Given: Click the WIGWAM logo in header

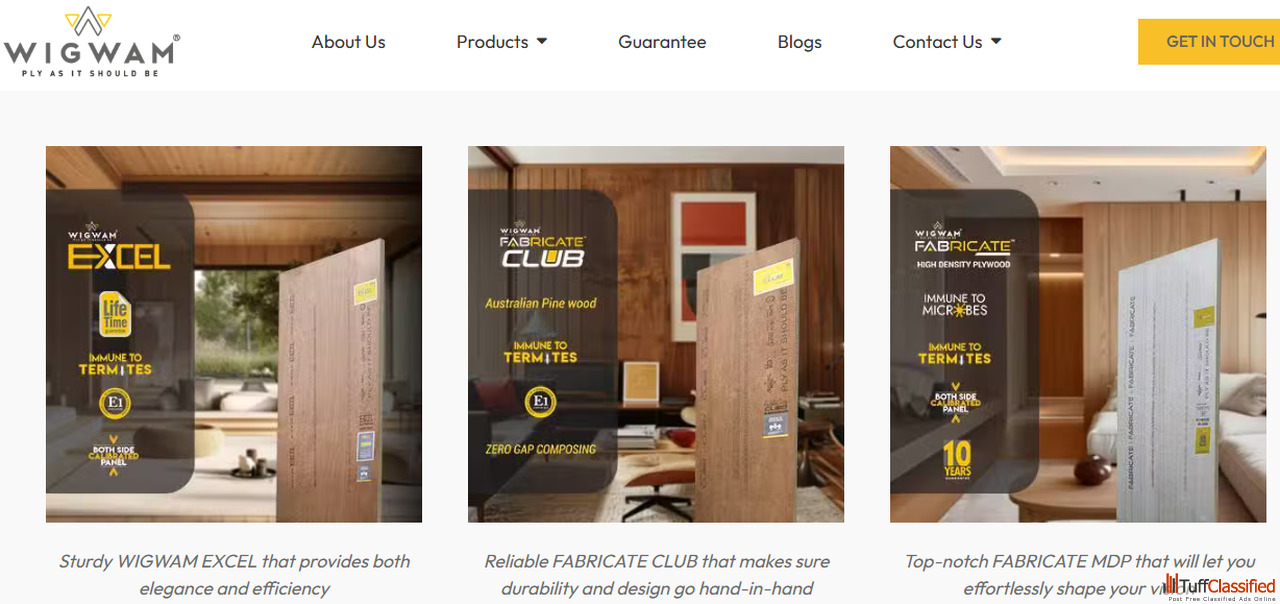Looking at the screenshot, I should click(x=91, y=41).
